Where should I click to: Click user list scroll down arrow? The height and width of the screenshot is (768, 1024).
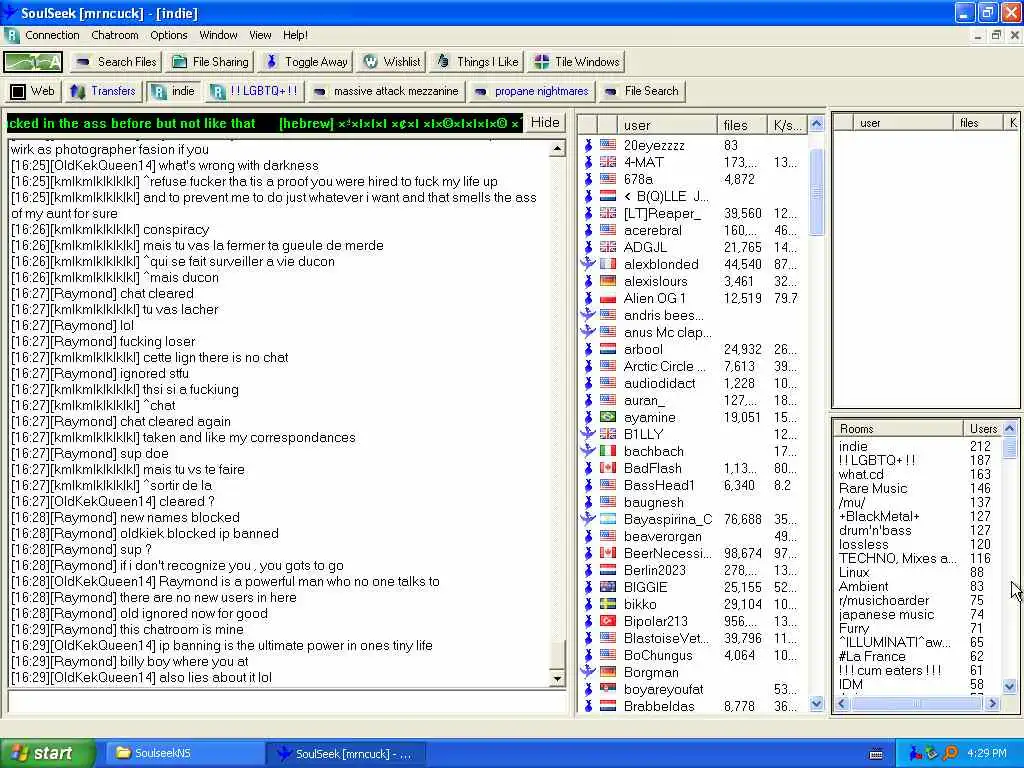click(816, 703)
